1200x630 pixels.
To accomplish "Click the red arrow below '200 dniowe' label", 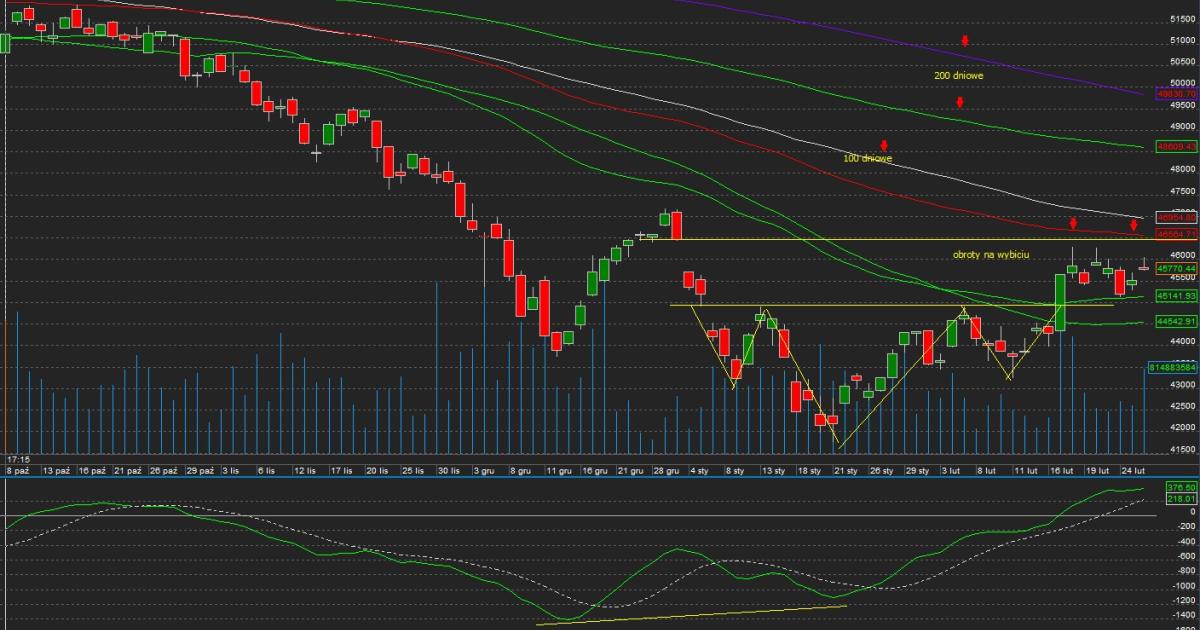I will [959, 102].
